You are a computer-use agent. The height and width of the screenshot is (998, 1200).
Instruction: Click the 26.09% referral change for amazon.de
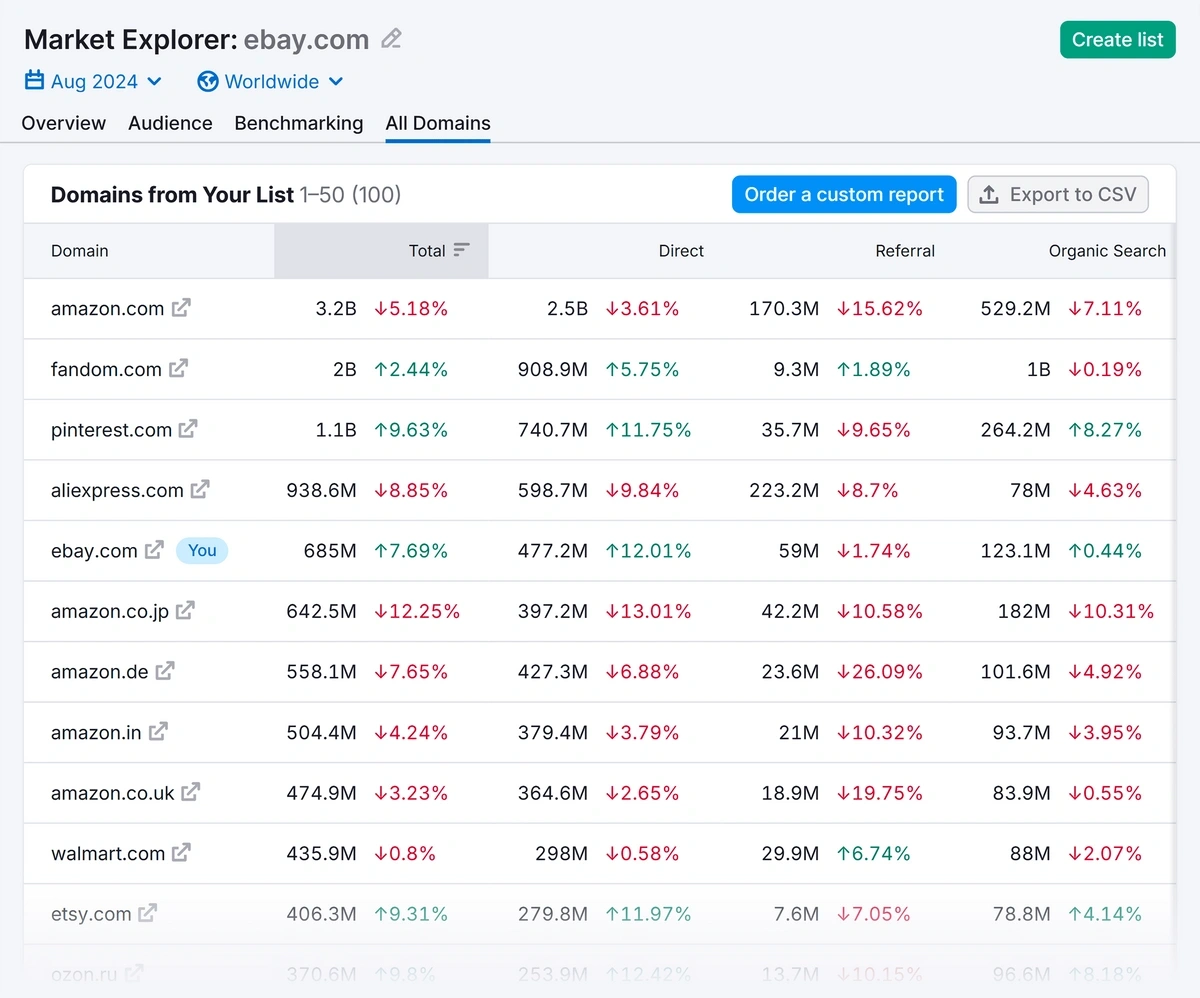click(880, 672)
